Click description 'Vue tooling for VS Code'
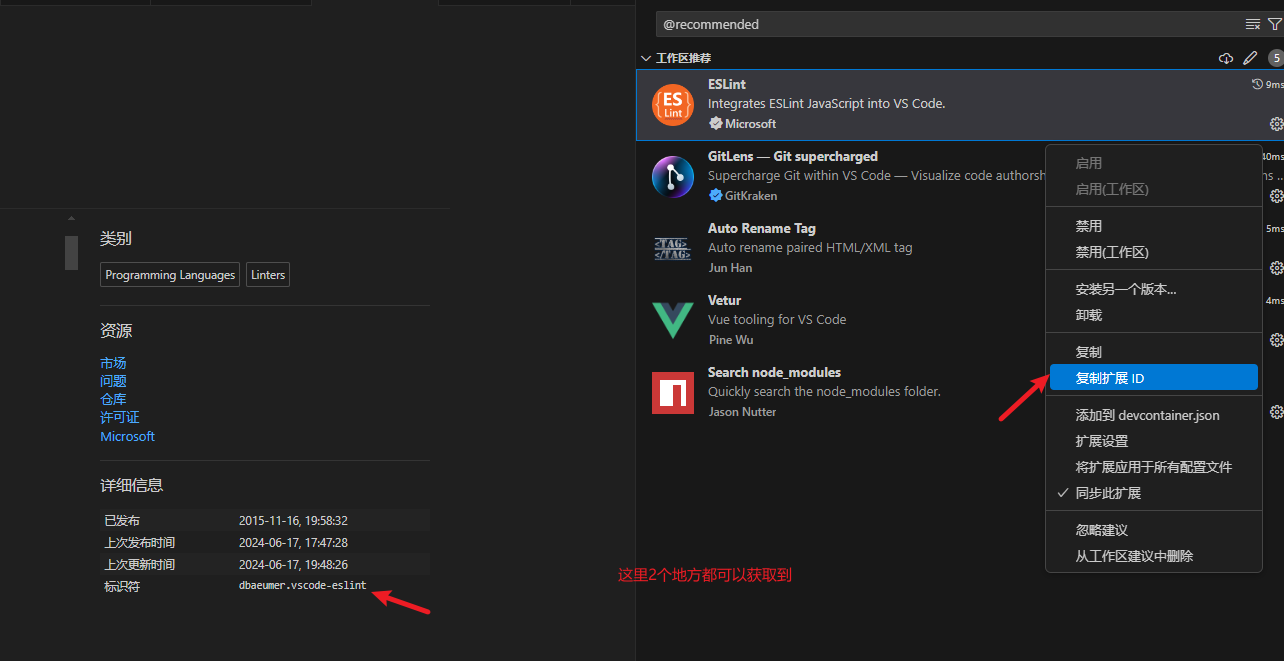1284x661 pixels. pos(777,320)
